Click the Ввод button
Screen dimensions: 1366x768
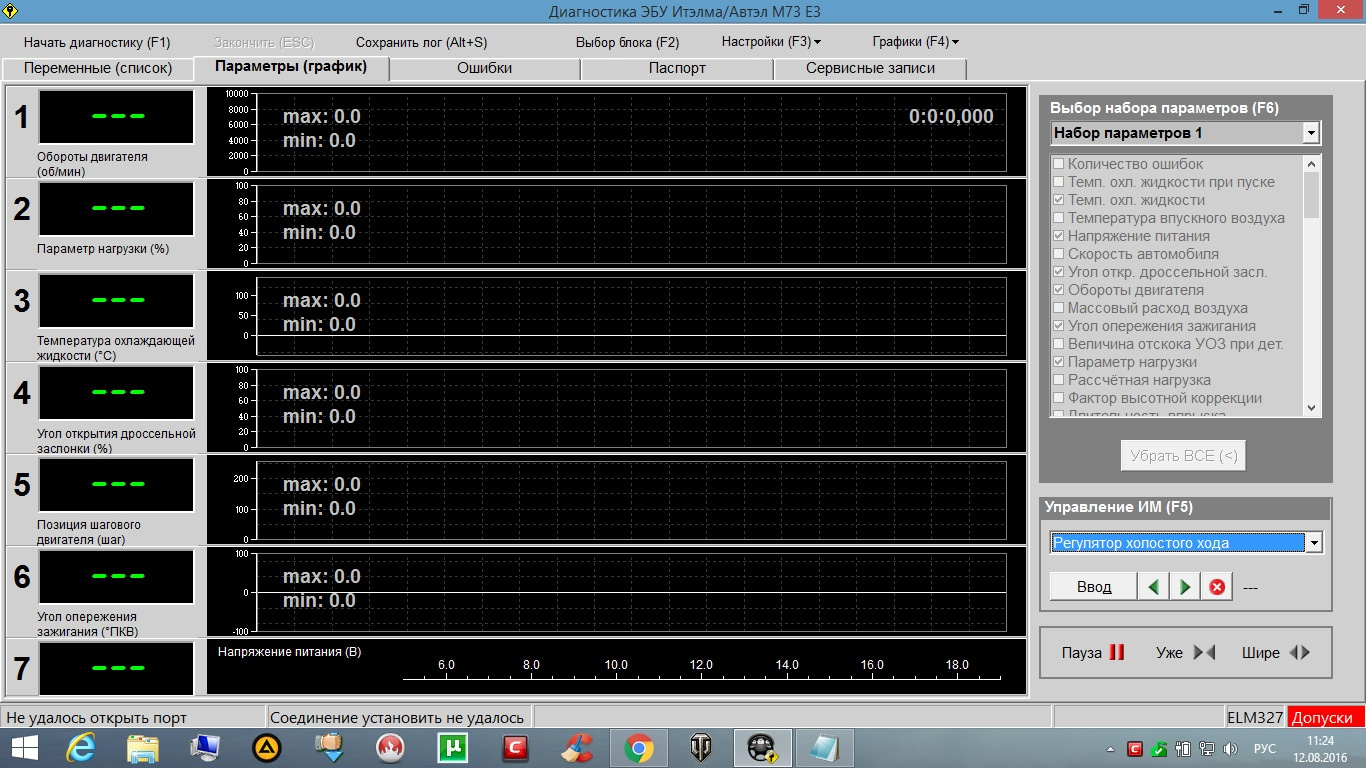[1094, 587]
